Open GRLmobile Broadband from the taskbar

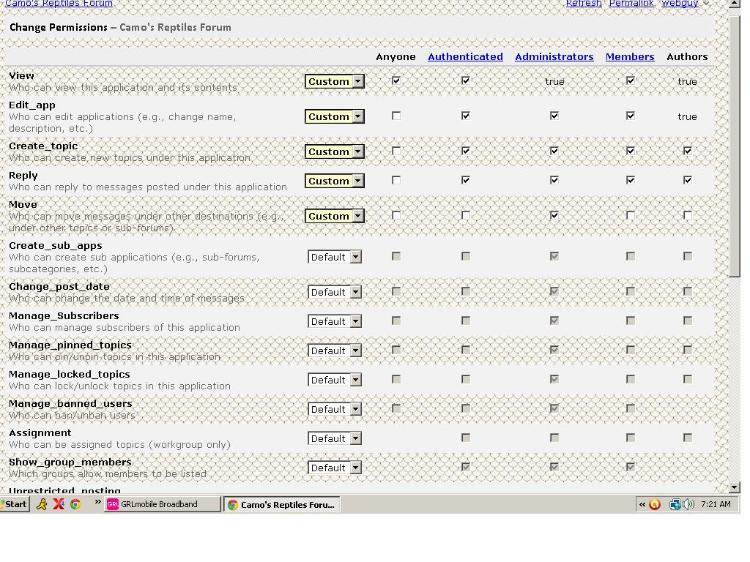pyautogui.click(x=160, y=504)
